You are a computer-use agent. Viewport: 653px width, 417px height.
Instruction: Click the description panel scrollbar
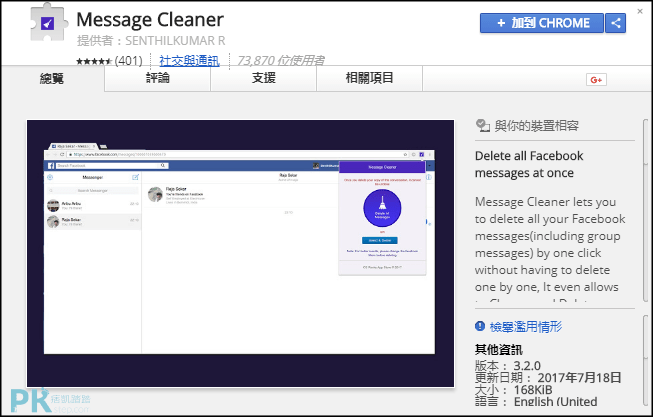coord(648,210)
